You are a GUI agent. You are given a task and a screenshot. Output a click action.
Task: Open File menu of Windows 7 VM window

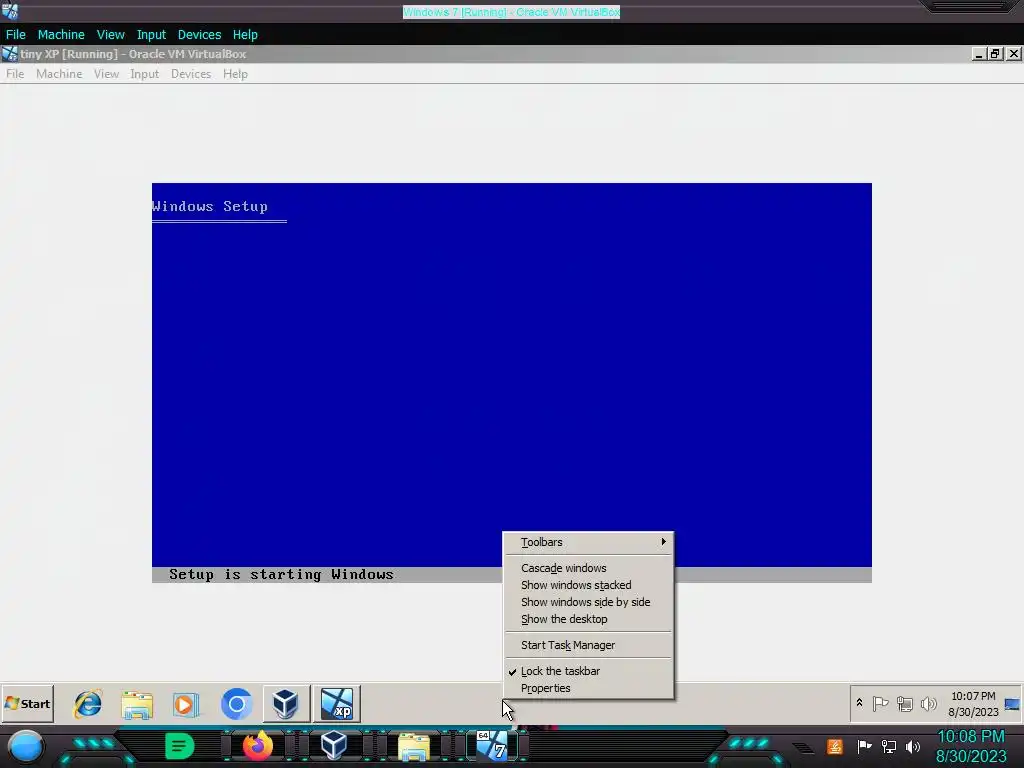pyautogui.click(x=16, y=35)
